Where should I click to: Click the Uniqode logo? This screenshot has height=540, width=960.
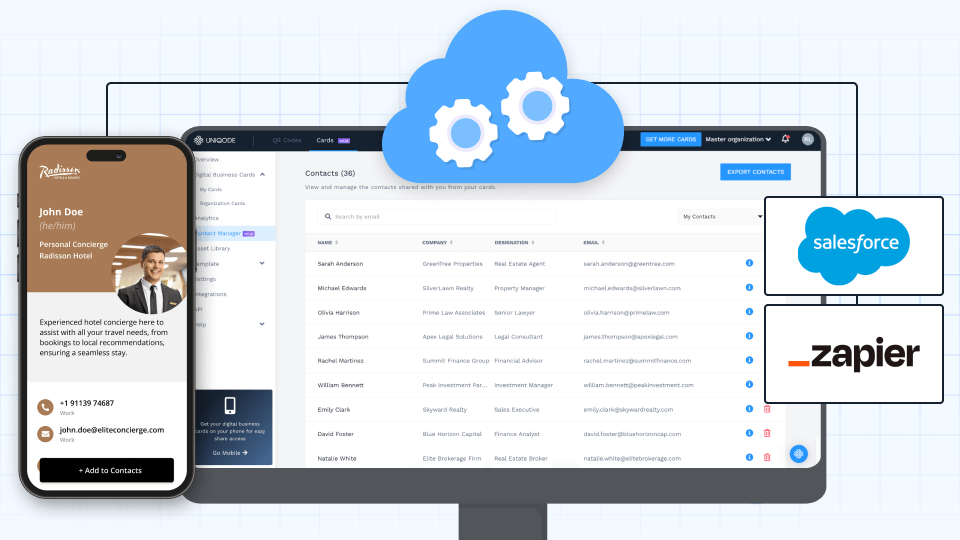pyautogui.click(x=215, y=140)
